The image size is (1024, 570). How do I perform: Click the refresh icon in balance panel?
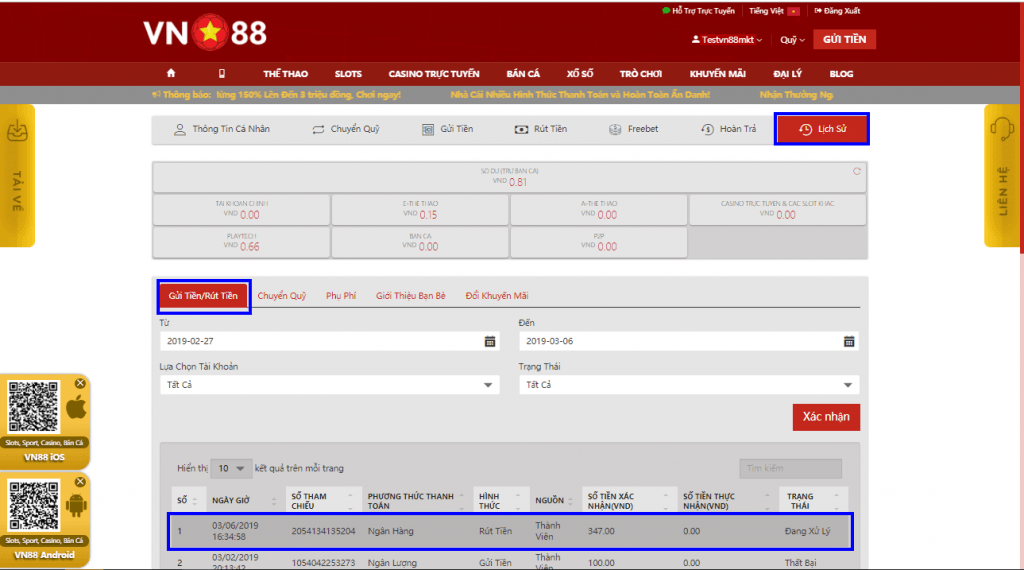[856, 171]
